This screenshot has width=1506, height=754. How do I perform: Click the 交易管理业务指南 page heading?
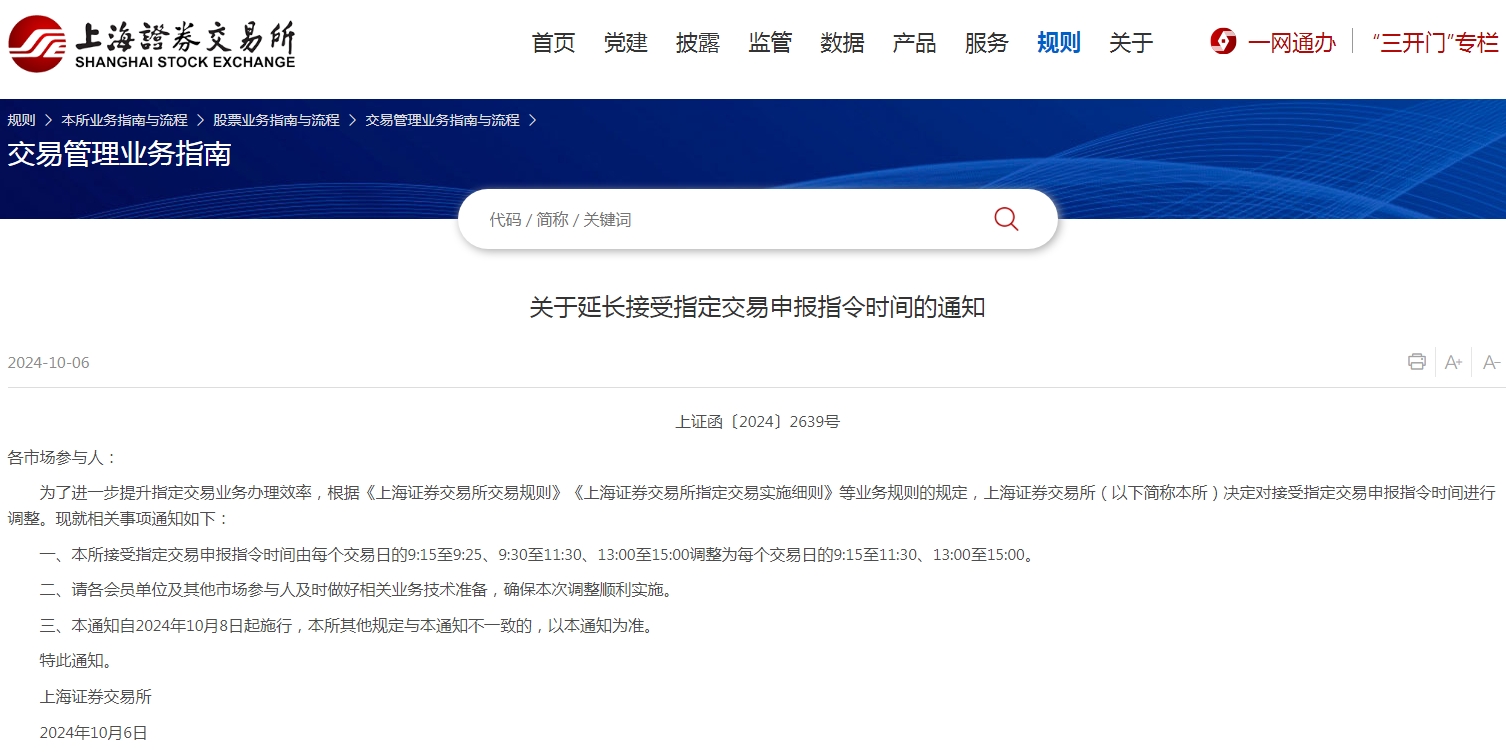coord(119,154)
